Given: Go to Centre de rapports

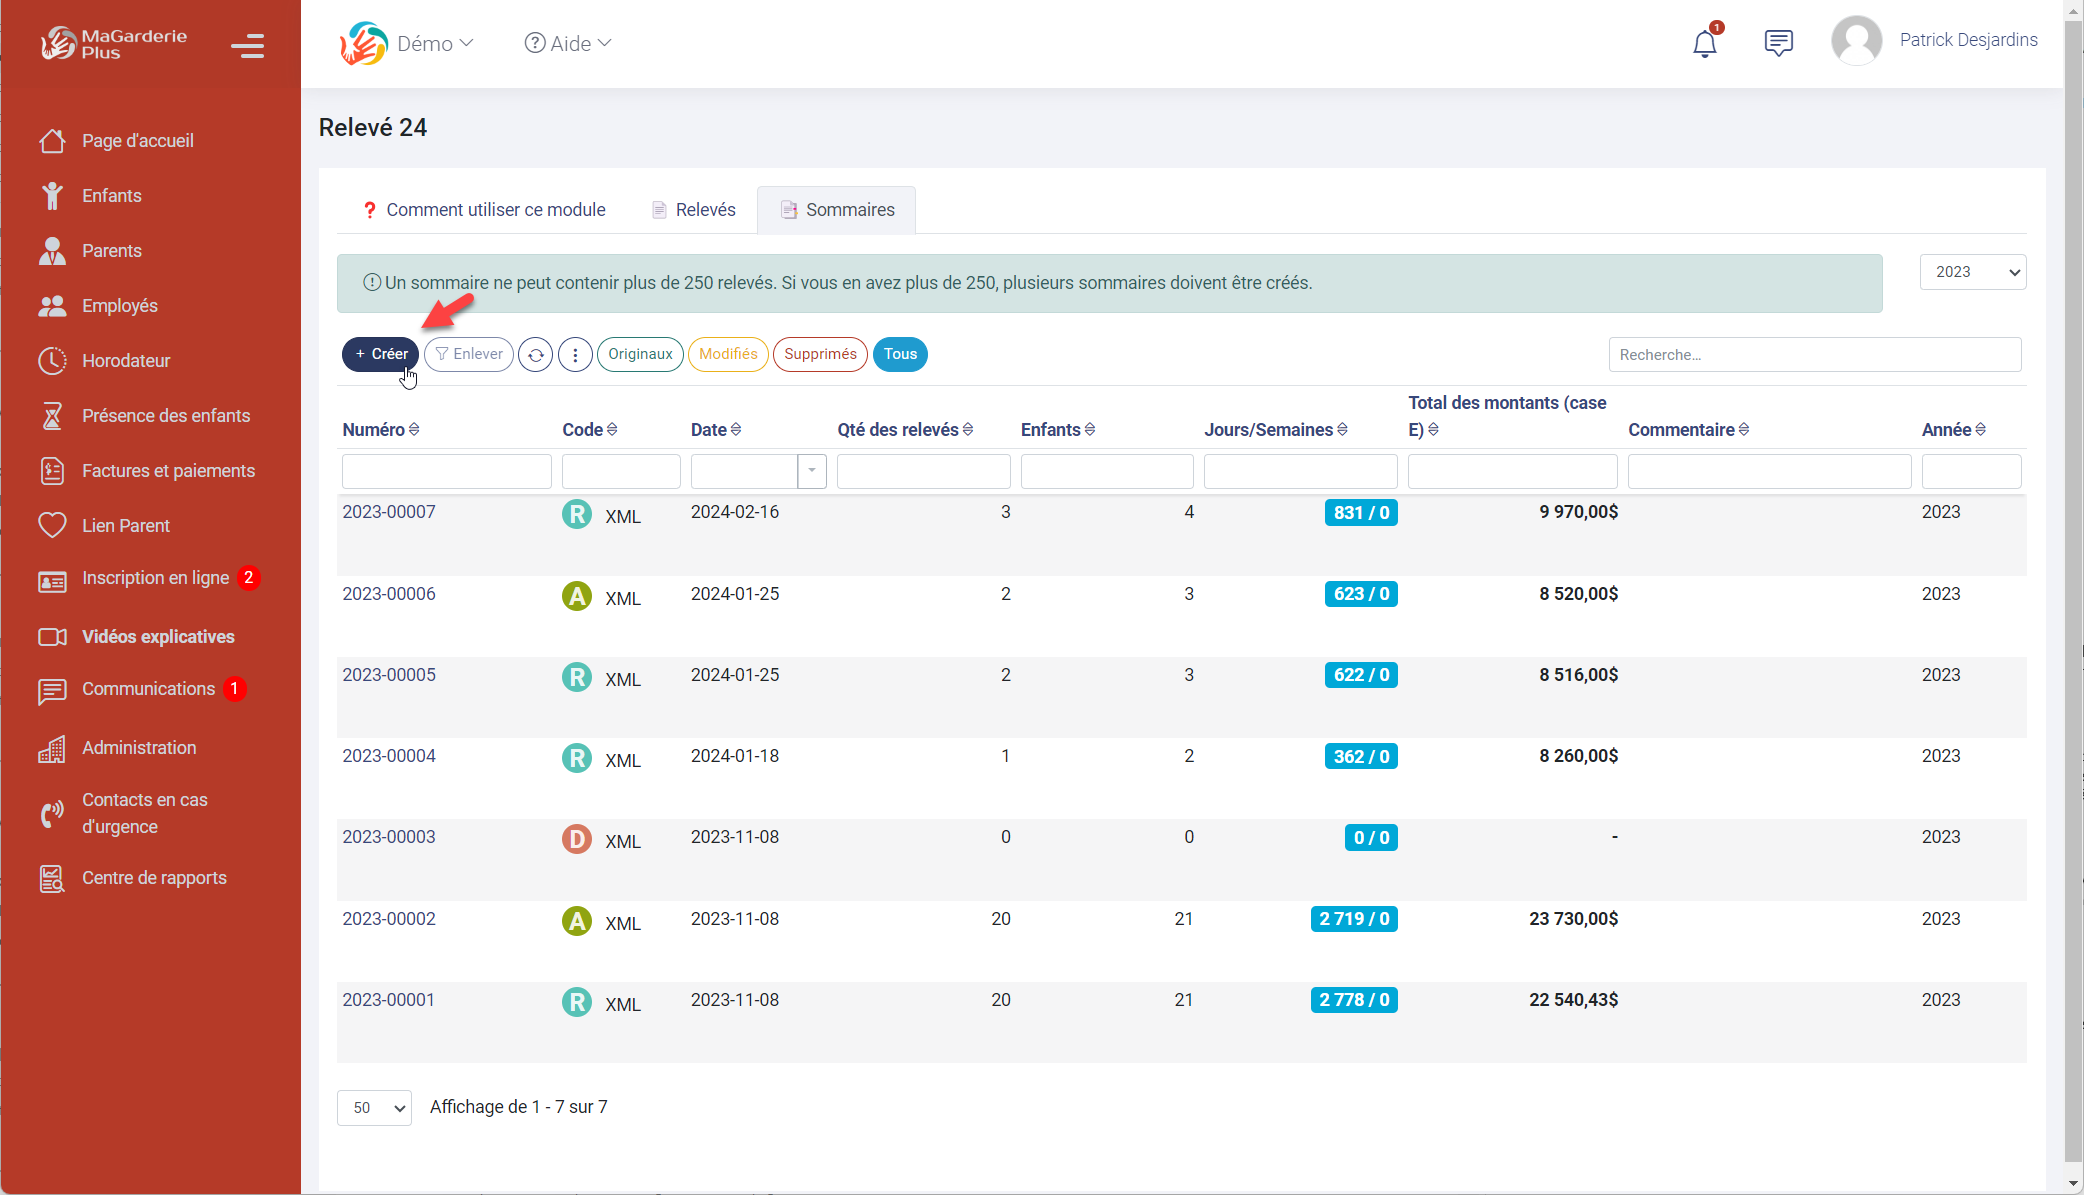Looking at the screenshot, I should point(154,878).
